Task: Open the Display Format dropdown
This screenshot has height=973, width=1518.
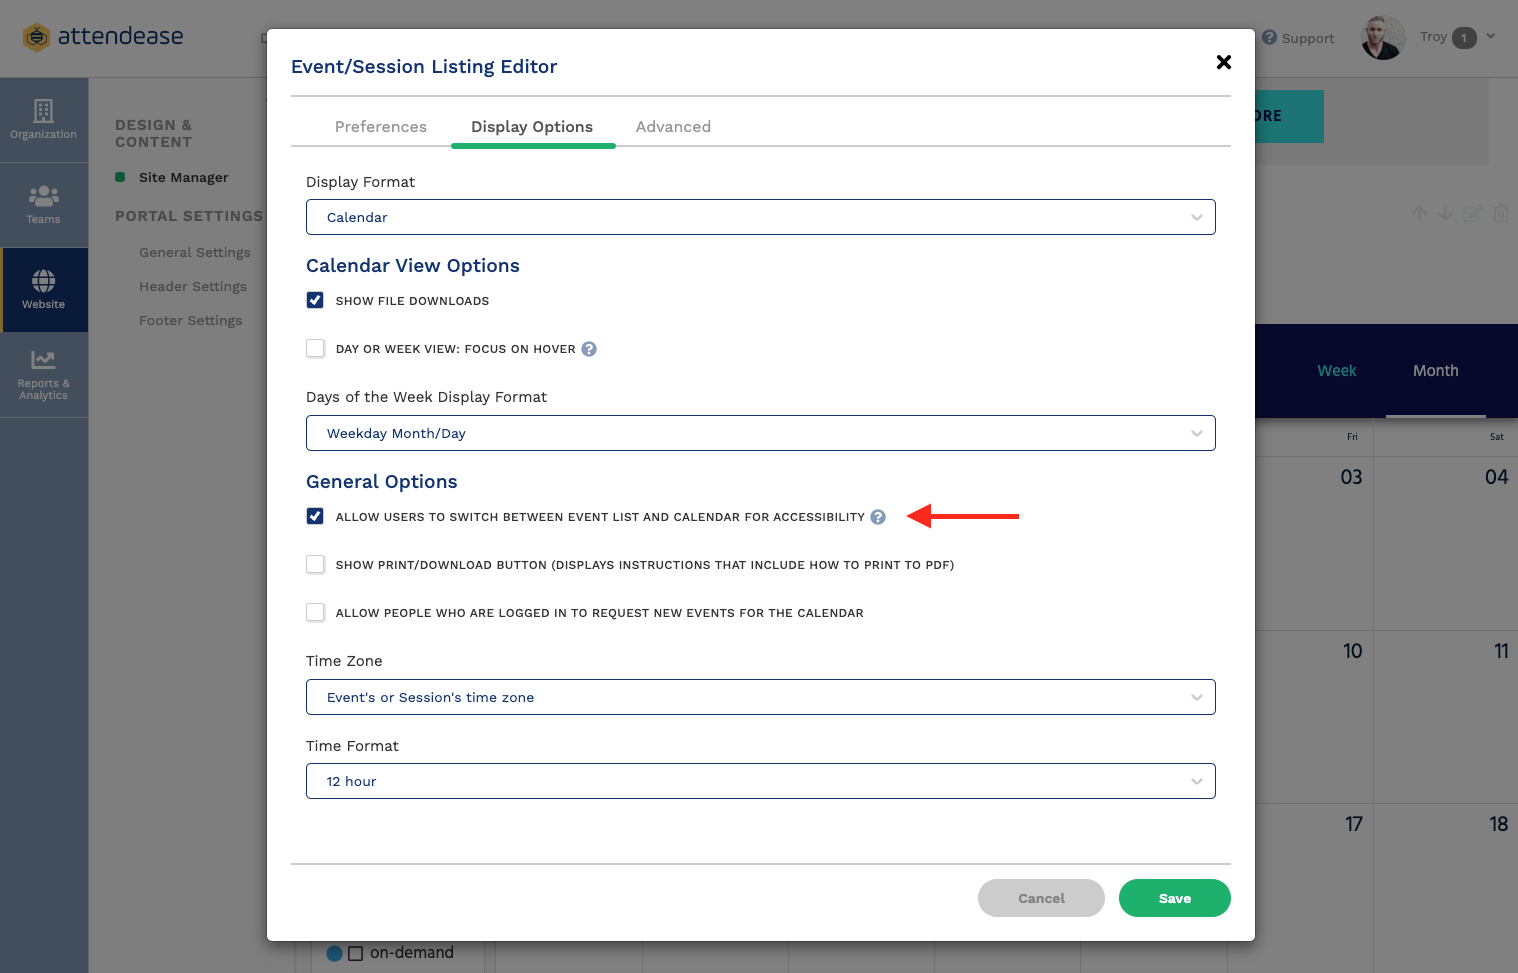Action: (760, 217)
